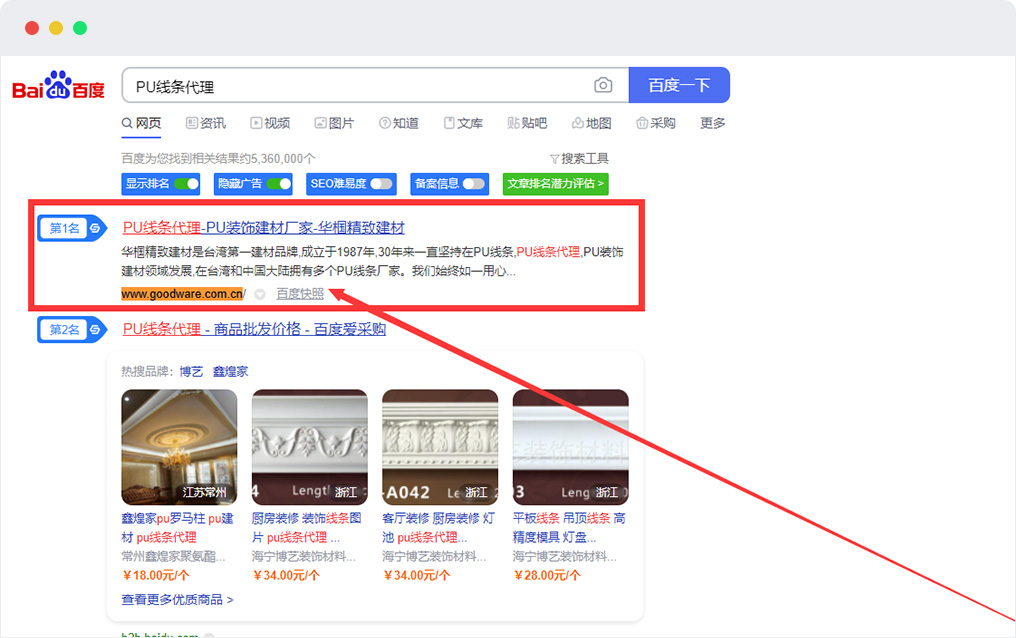Open 厨房装修 装饰线条图片 product title

(x=306, y=528)
